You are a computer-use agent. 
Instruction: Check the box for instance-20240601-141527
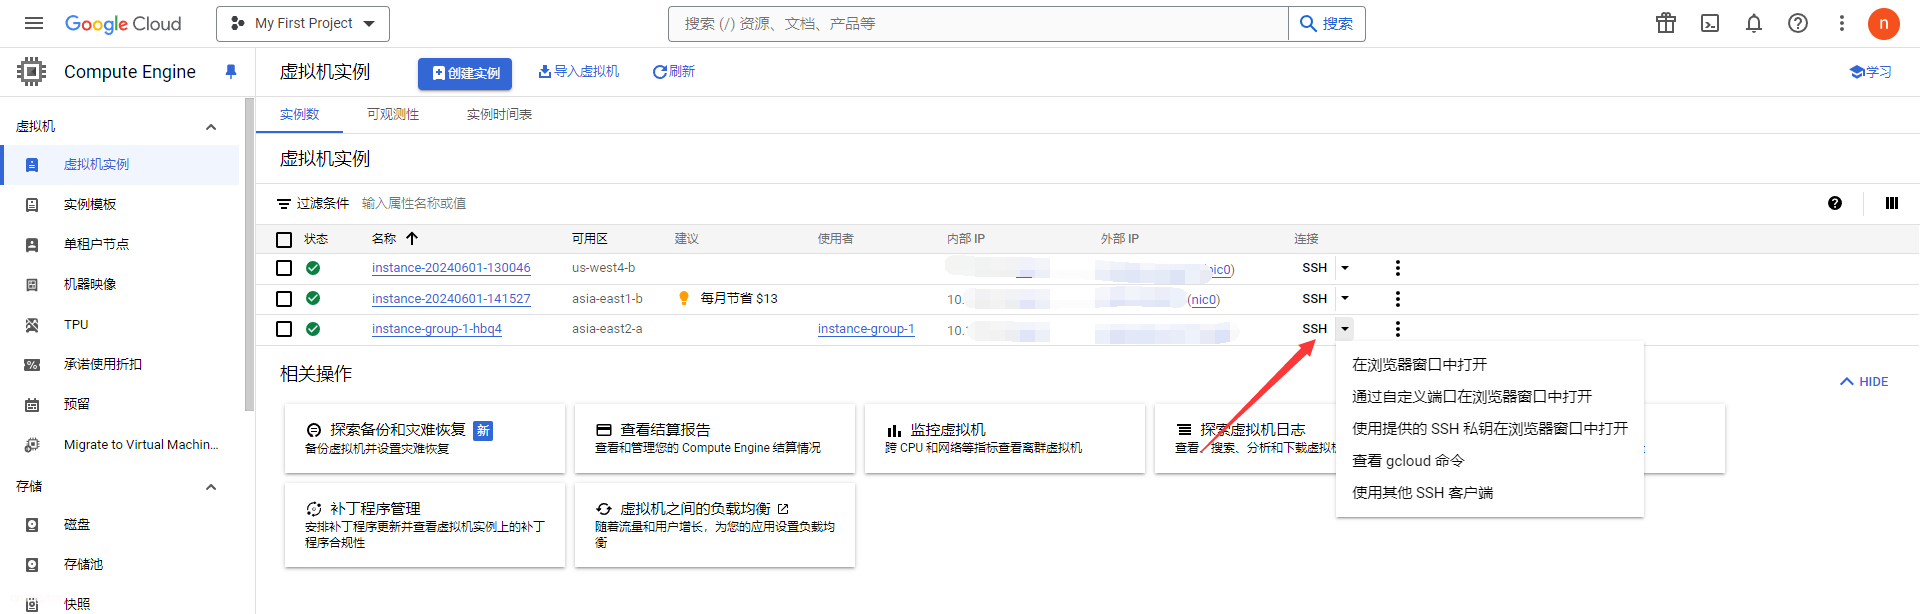point(284,299)
